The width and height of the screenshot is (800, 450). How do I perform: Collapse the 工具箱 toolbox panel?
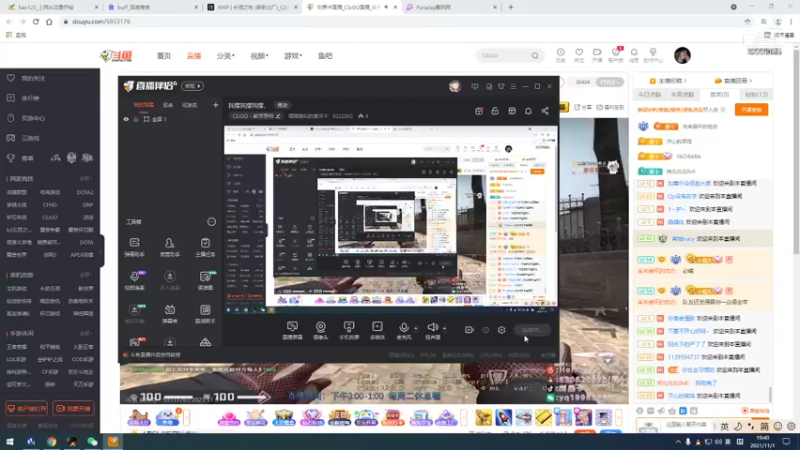pos(211,222)
